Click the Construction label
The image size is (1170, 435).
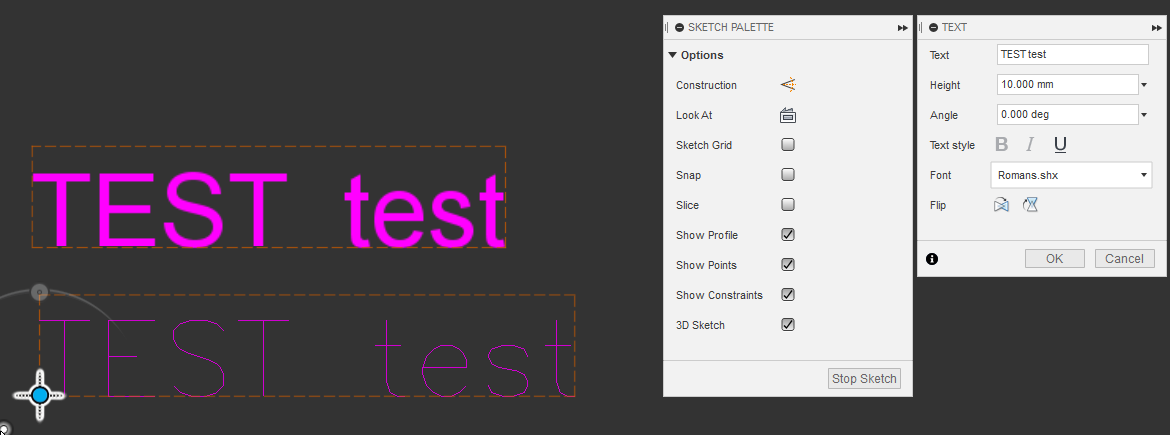pyautogui.click(x=706, y=85)
